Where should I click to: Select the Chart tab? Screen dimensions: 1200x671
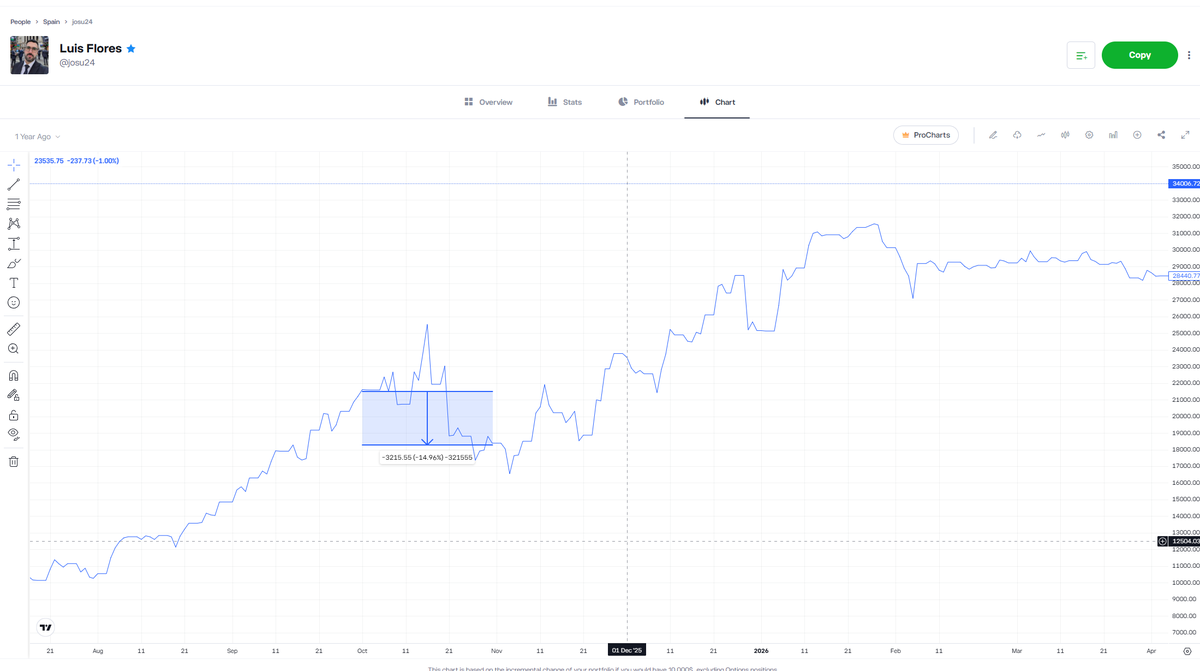coord(718,102)
